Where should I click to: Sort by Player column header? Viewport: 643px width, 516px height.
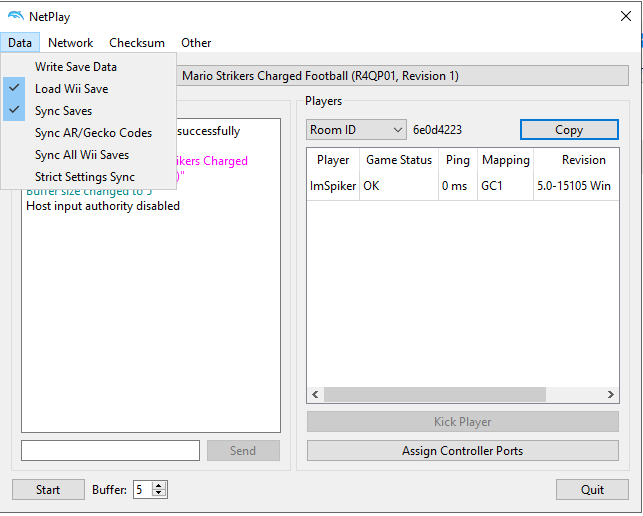tap(333, 160)
